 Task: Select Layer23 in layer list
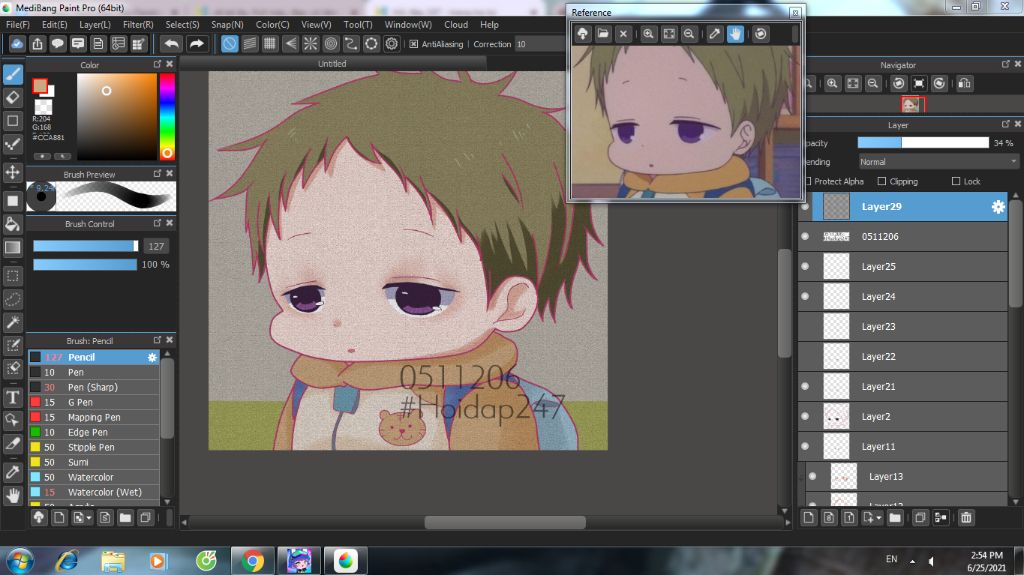(903, 326)
